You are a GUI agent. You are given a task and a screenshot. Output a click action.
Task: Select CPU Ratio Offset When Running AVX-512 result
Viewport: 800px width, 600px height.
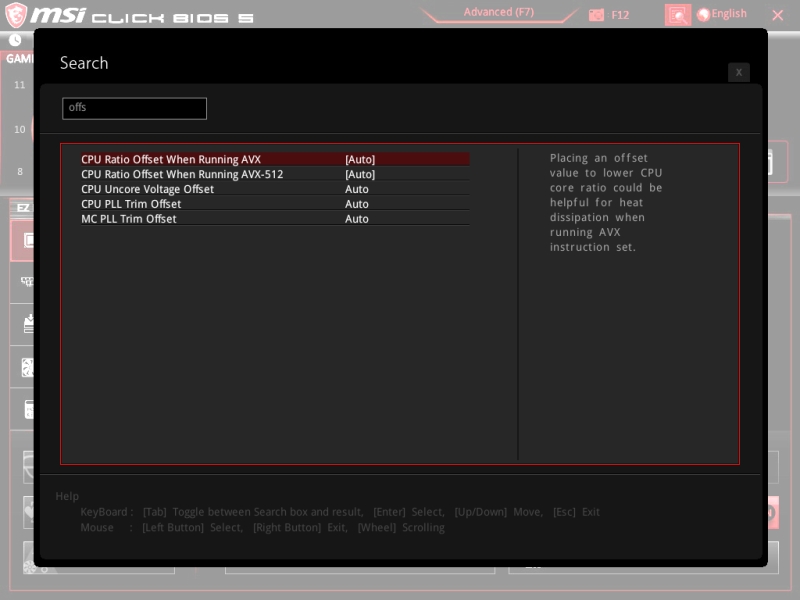[x=275, y=174]
